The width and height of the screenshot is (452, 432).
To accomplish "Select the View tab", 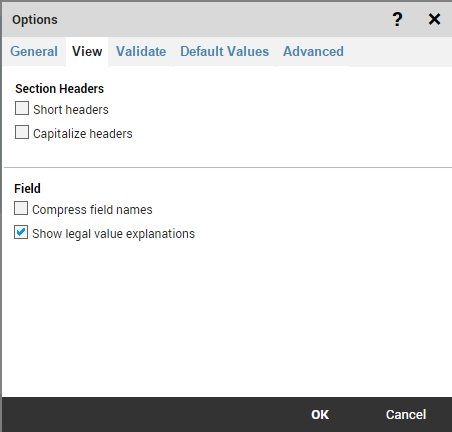I will [x=87, y=52].
